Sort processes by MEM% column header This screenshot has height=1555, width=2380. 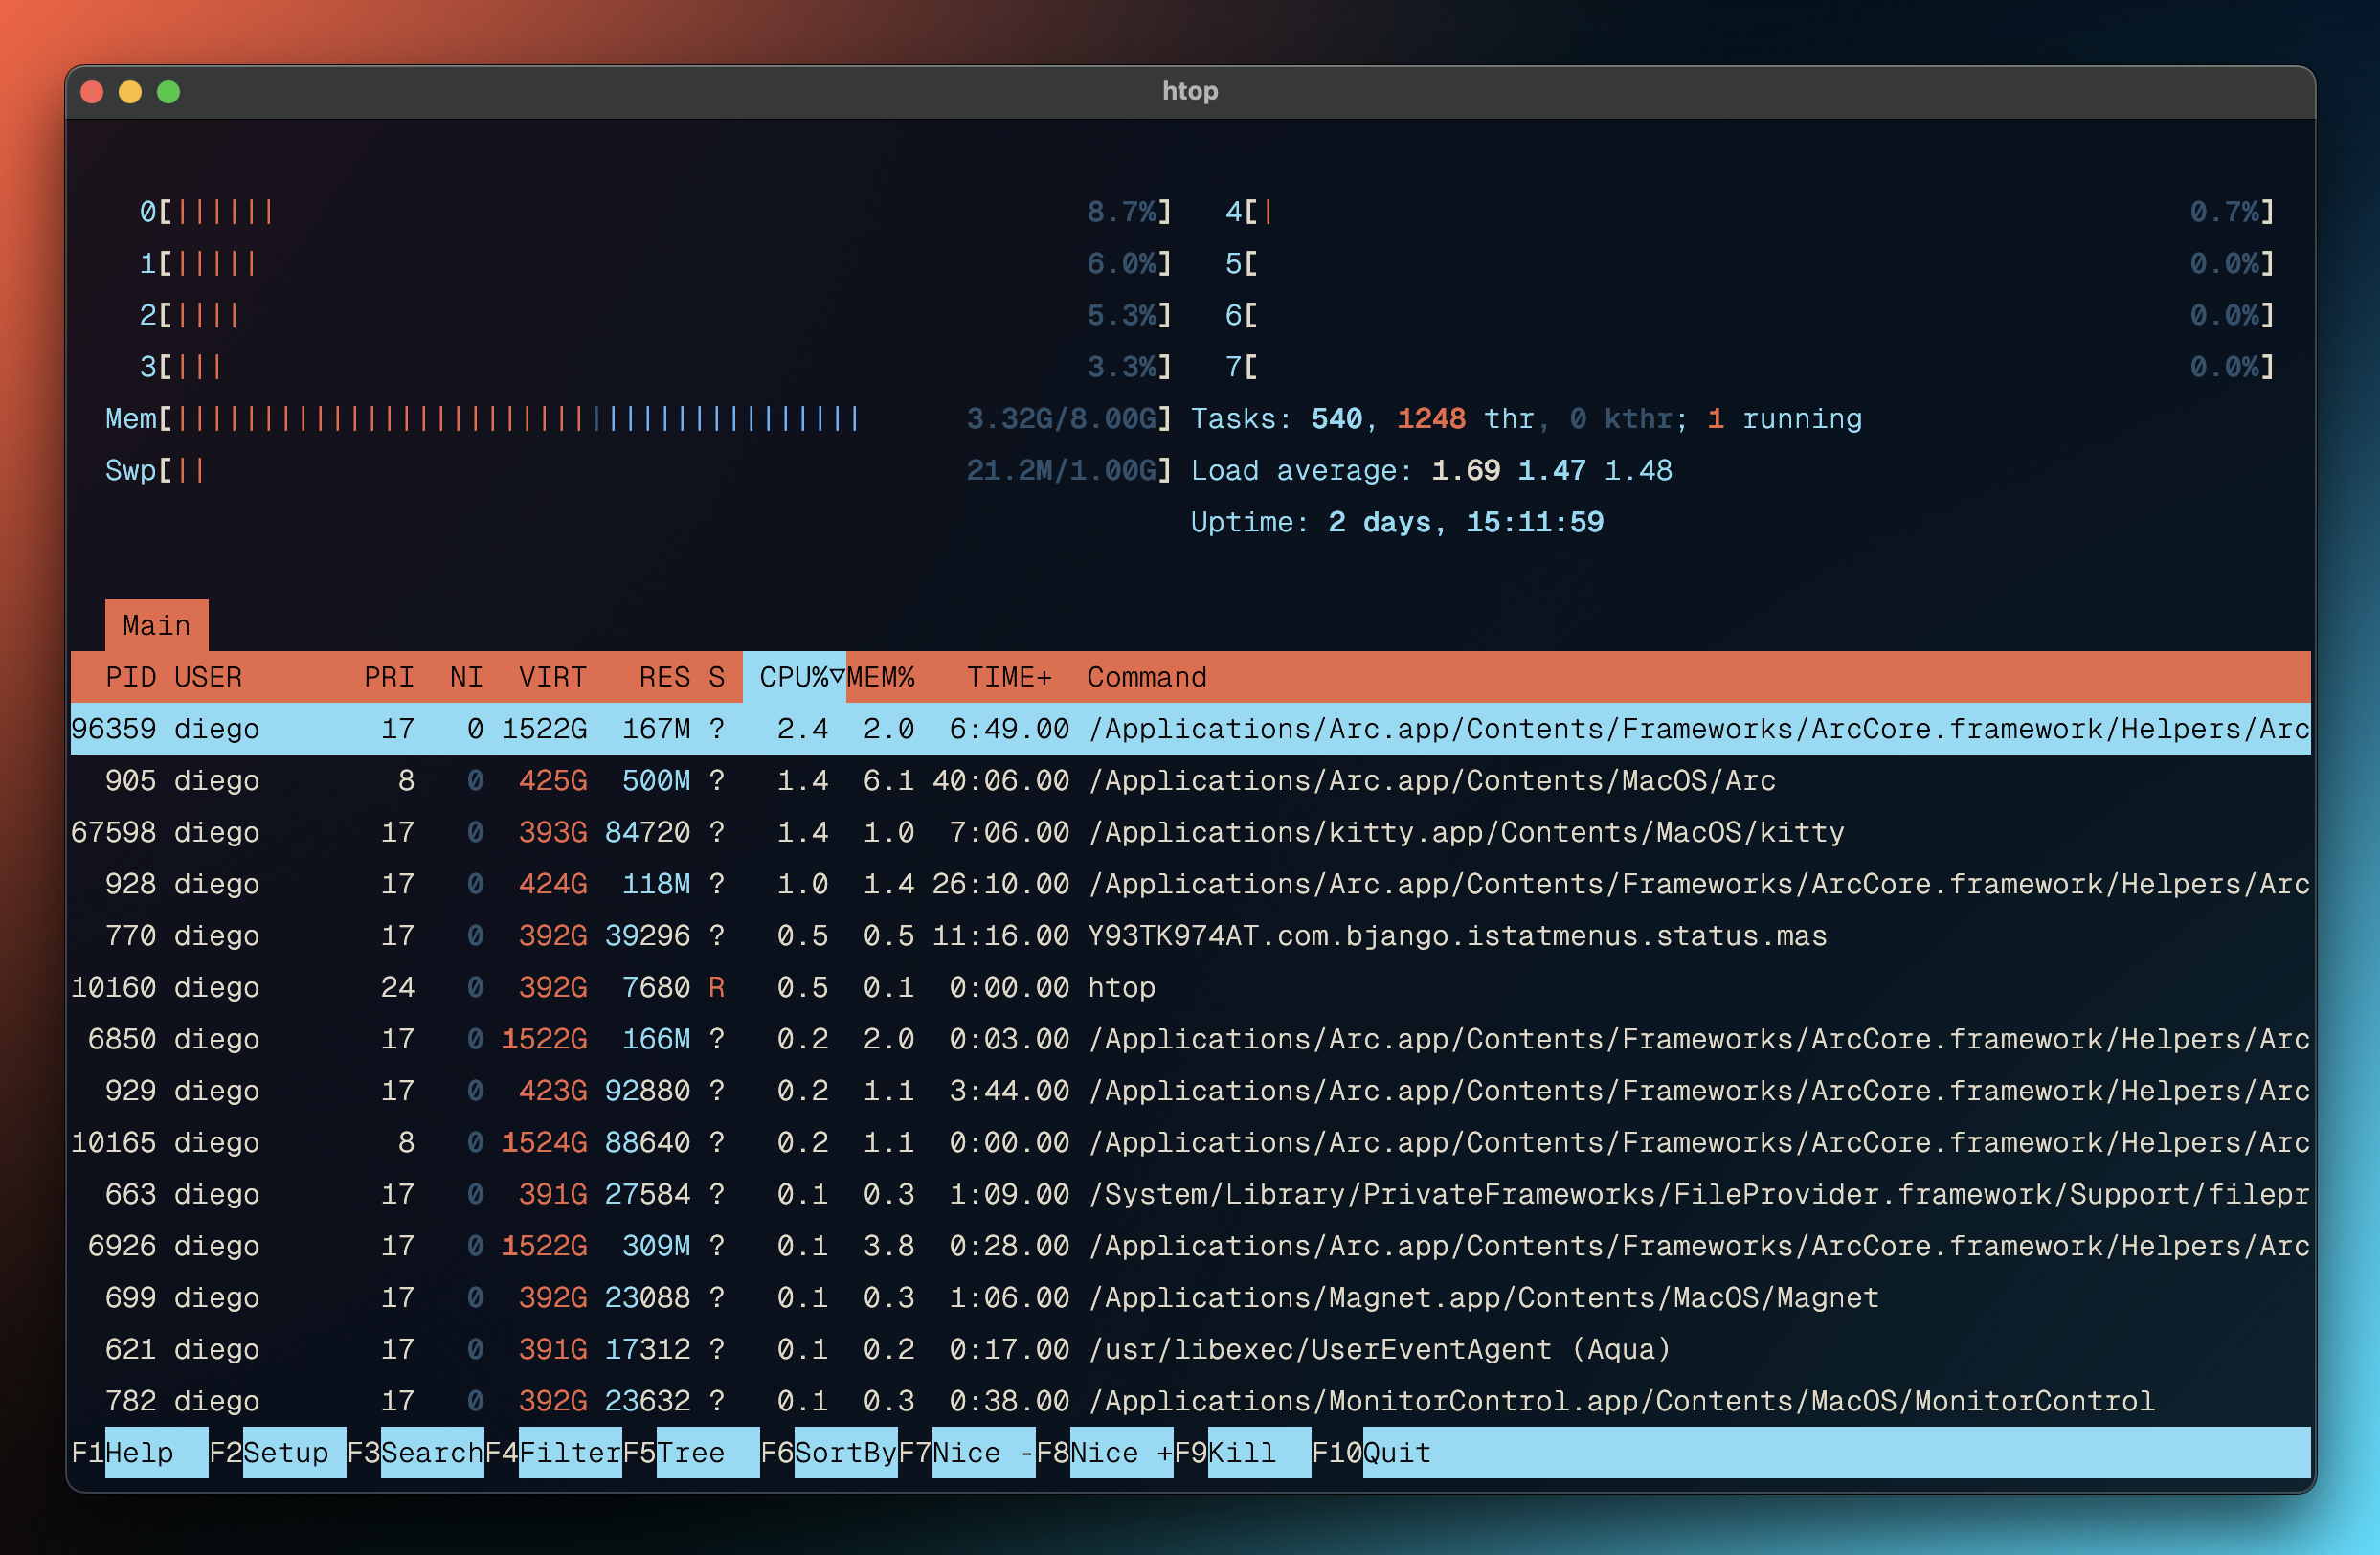(881, 677)
